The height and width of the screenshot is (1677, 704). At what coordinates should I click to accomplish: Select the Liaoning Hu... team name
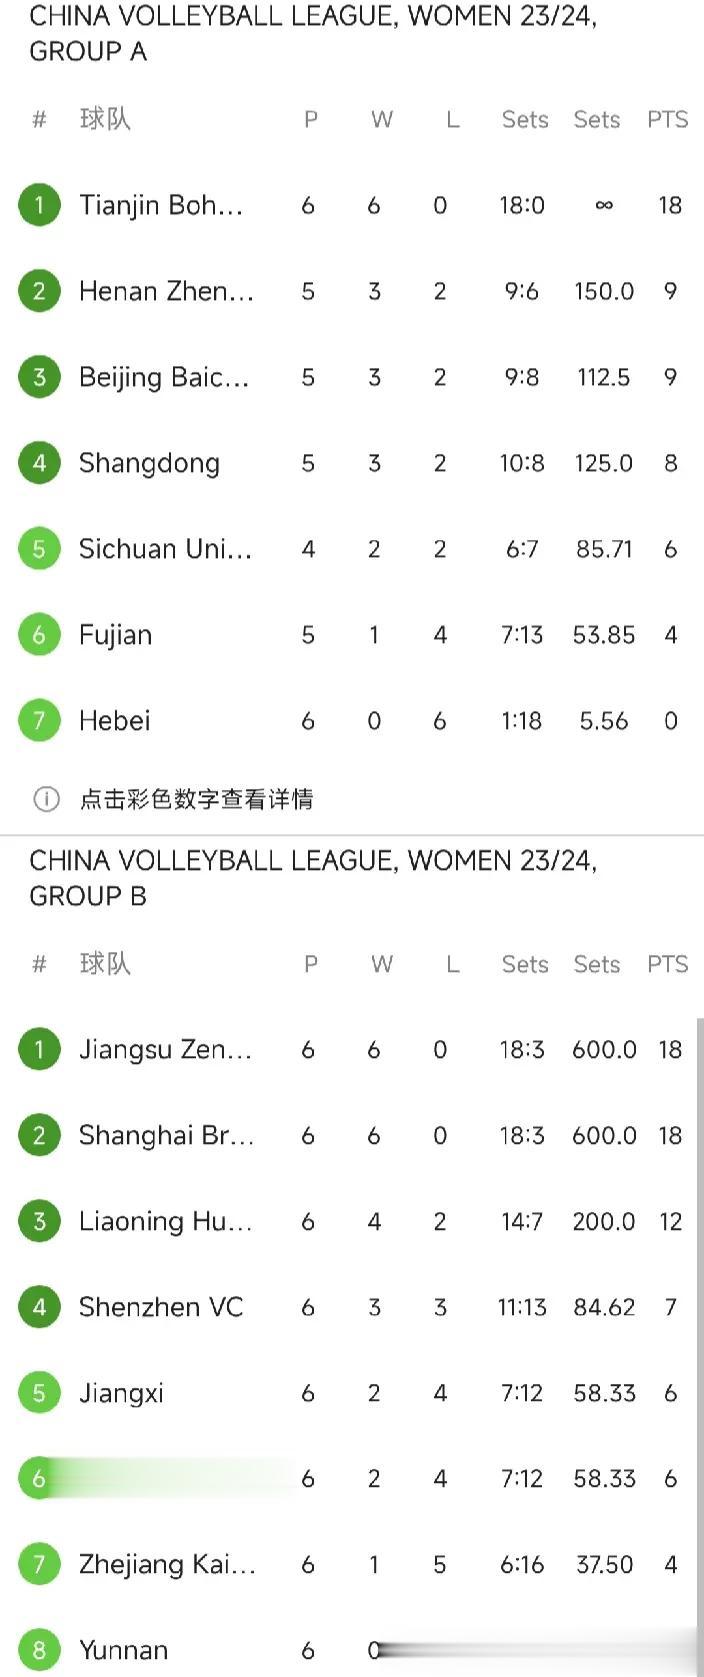click(165, 1221)
